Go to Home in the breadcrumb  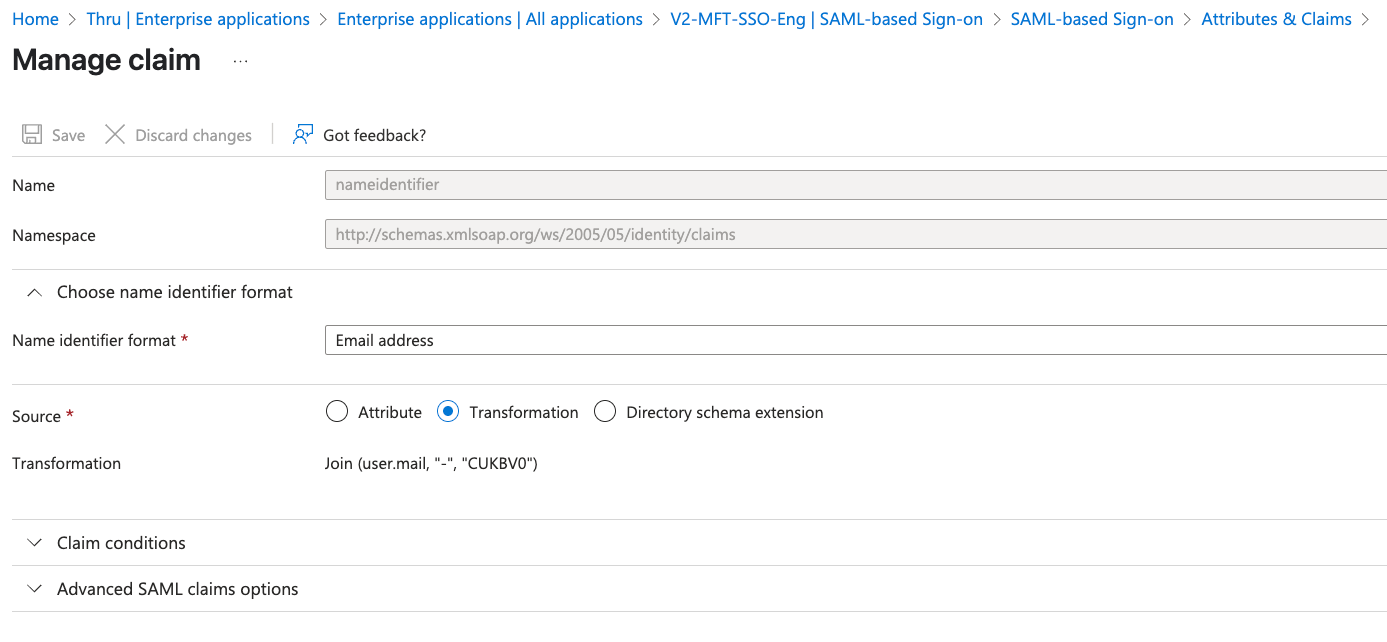pos(35,19)
